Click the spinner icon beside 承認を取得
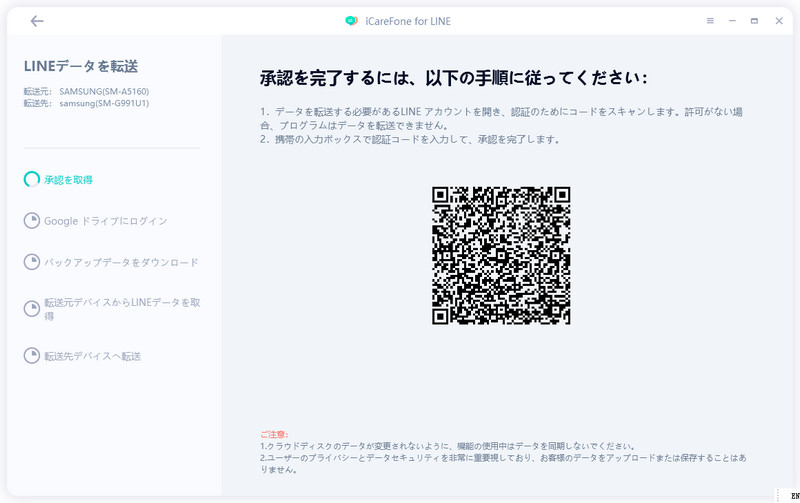The image size is (800, 503). coord(32,179)
